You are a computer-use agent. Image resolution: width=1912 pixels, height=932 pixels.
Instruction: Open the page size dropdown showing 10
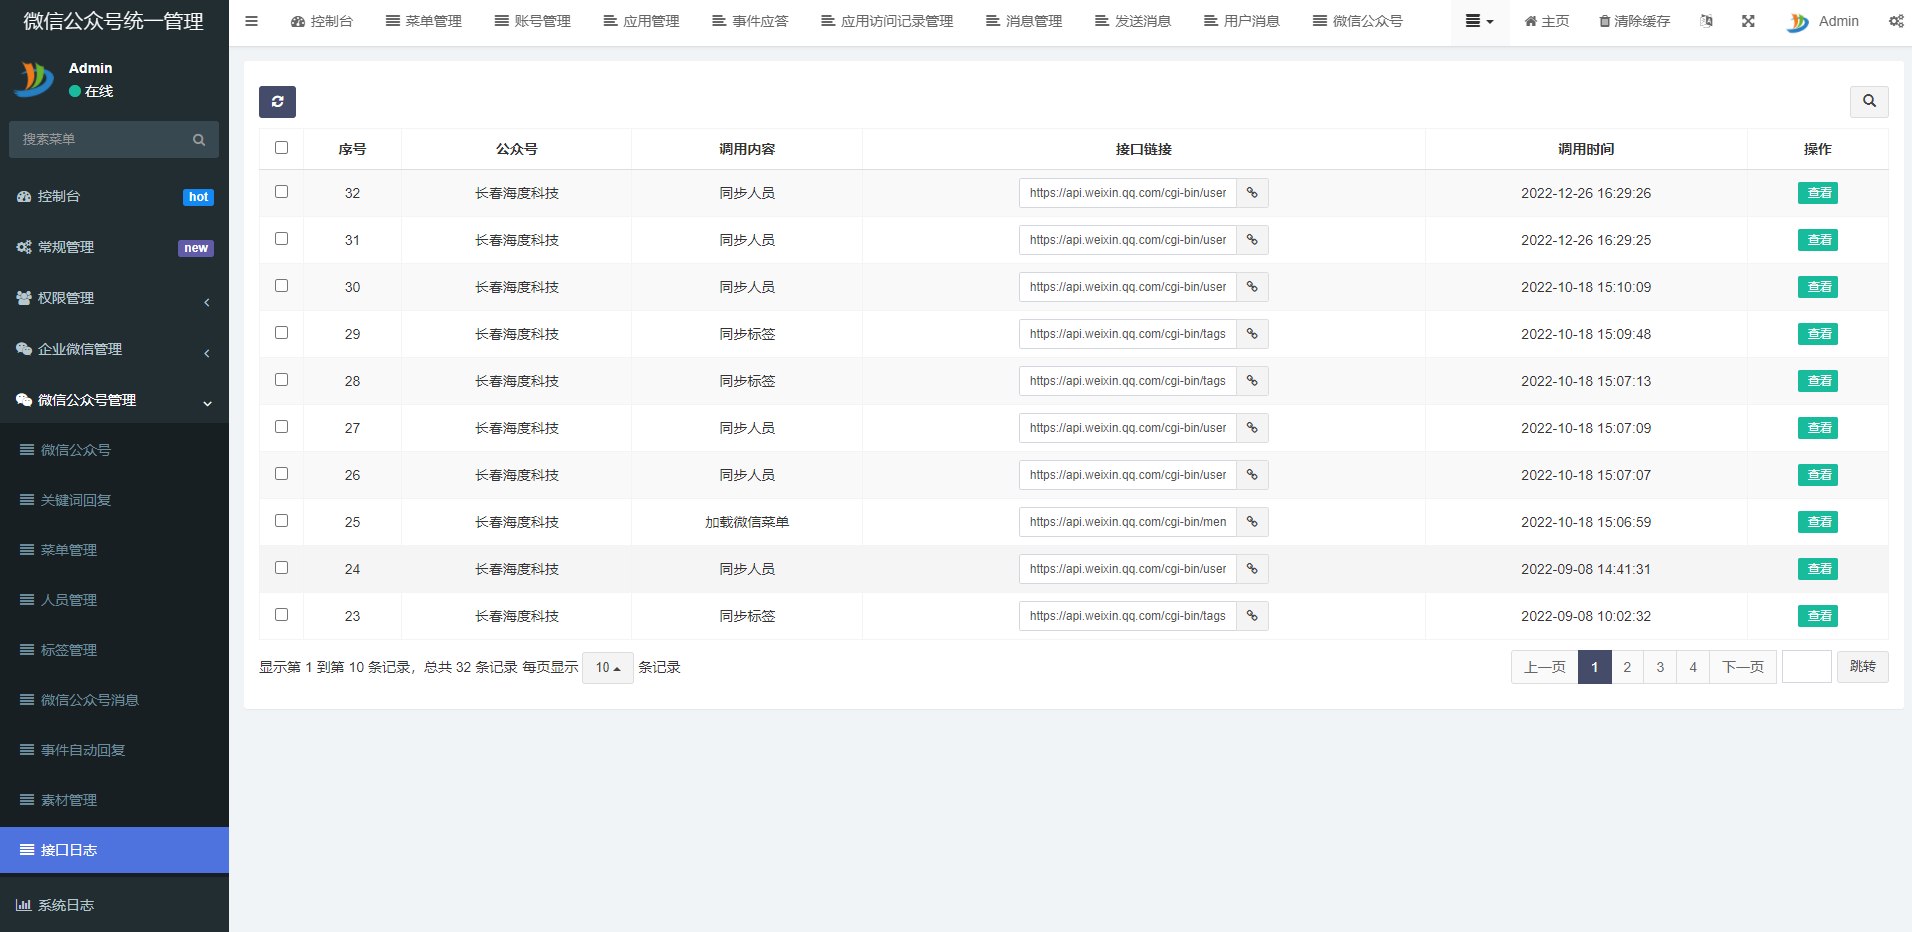(x=608, y=667)
